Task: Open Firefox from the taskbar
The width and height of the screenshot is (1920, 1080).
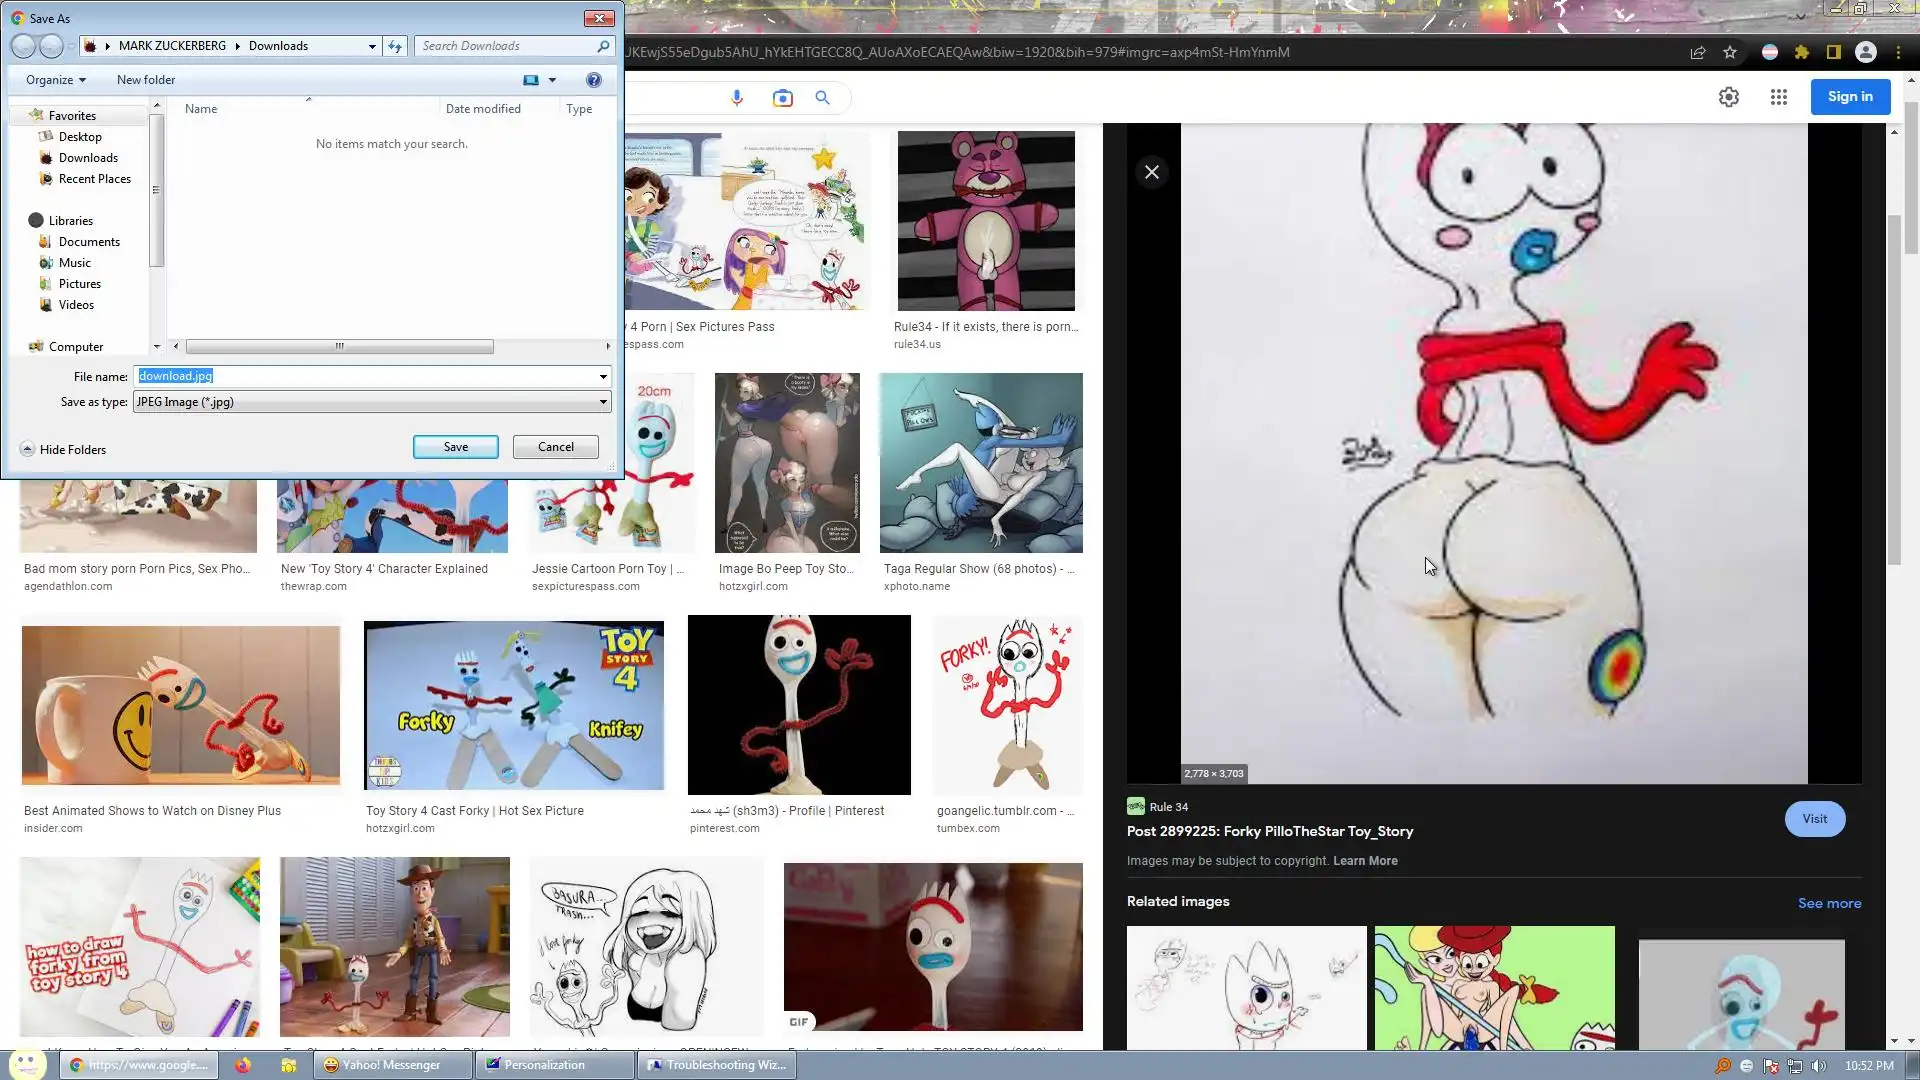Action: pos(243,1065)
